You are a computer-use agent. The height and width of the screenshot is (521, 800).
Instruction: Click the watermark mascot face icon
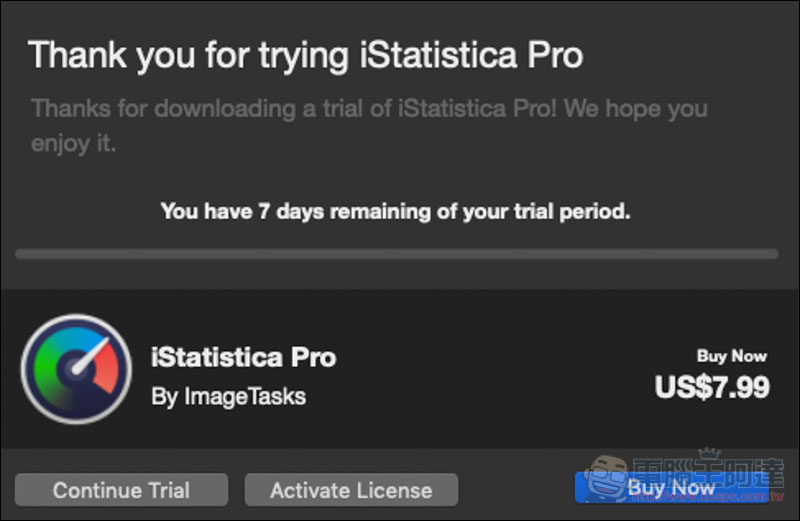click(607, 480)
